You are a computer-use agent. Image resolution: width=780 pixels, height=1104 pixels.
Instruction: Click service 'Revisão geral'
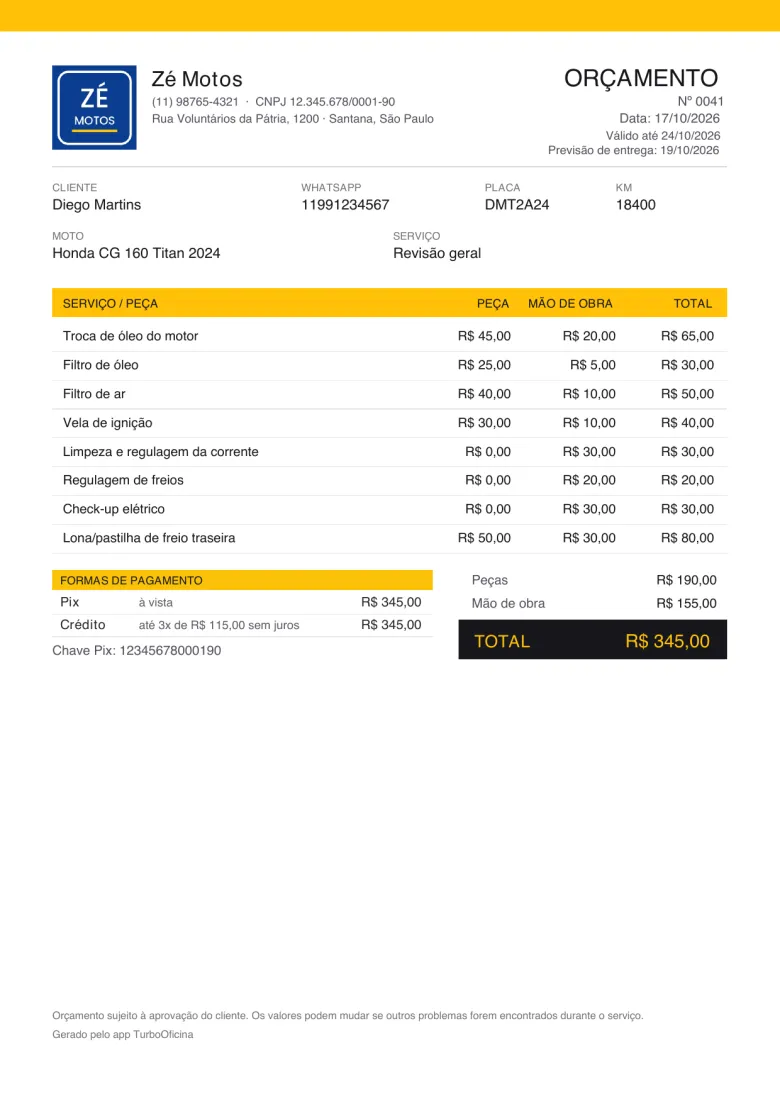(437, 253)
